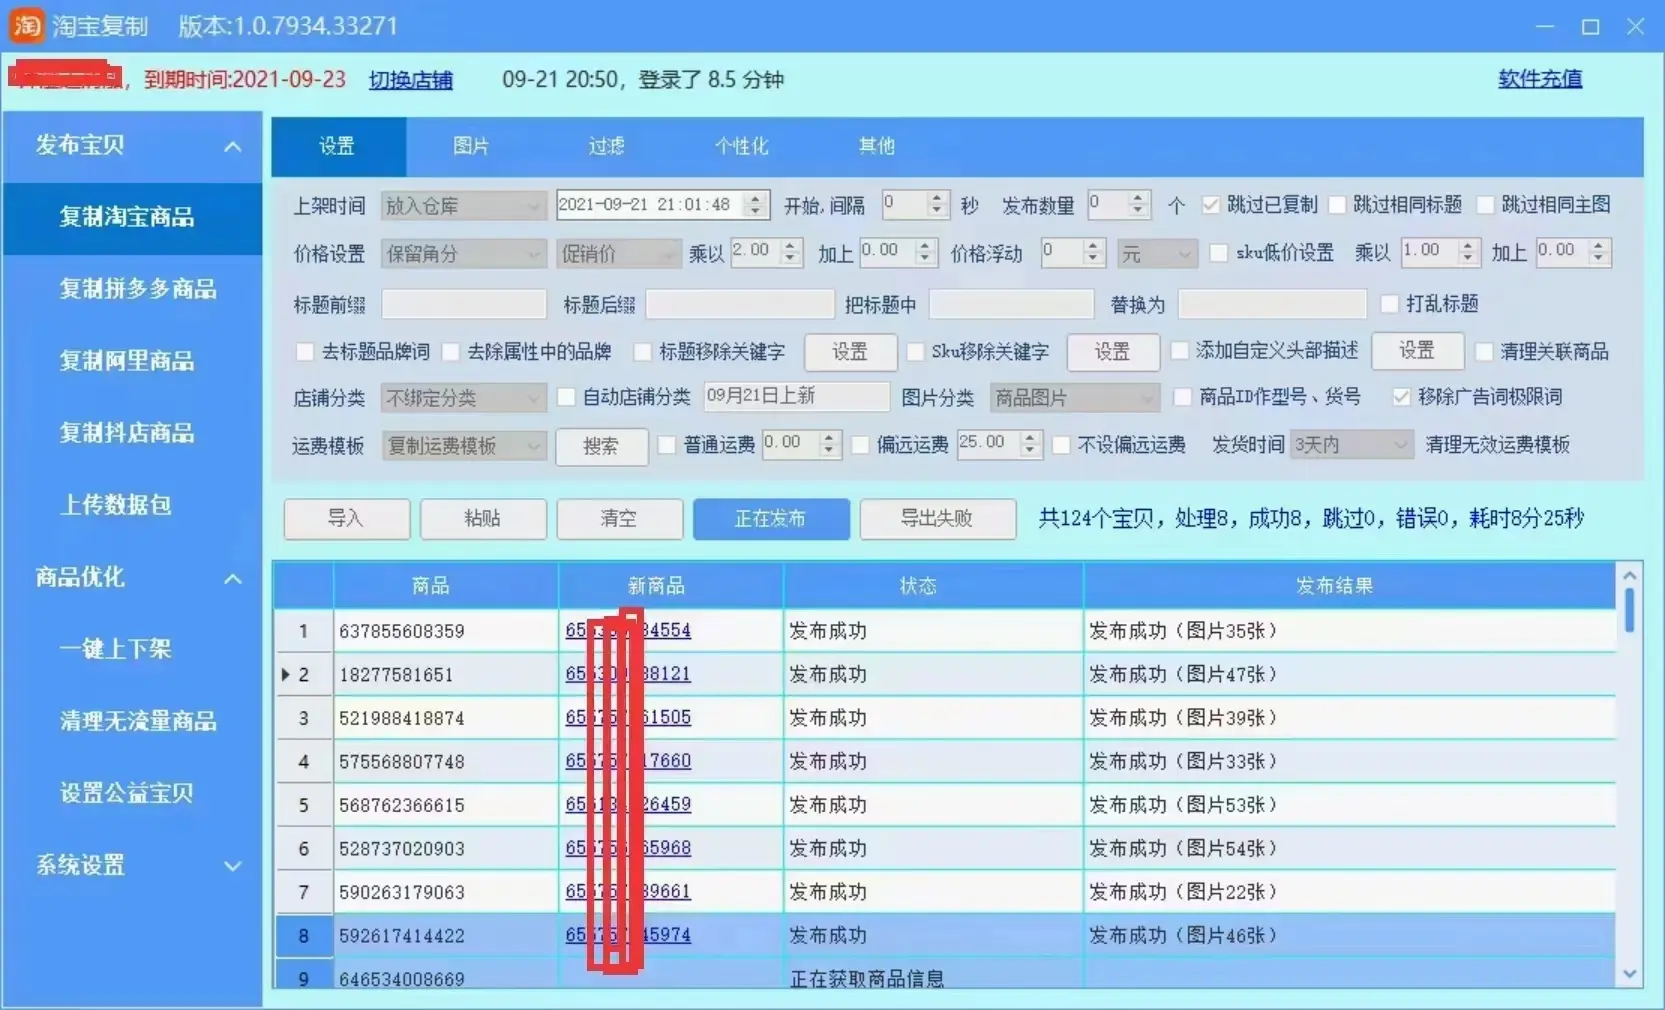Switch to the 其他 tab
Image resolution: width=1665 pixels, height=1010 pixels.
877,146
